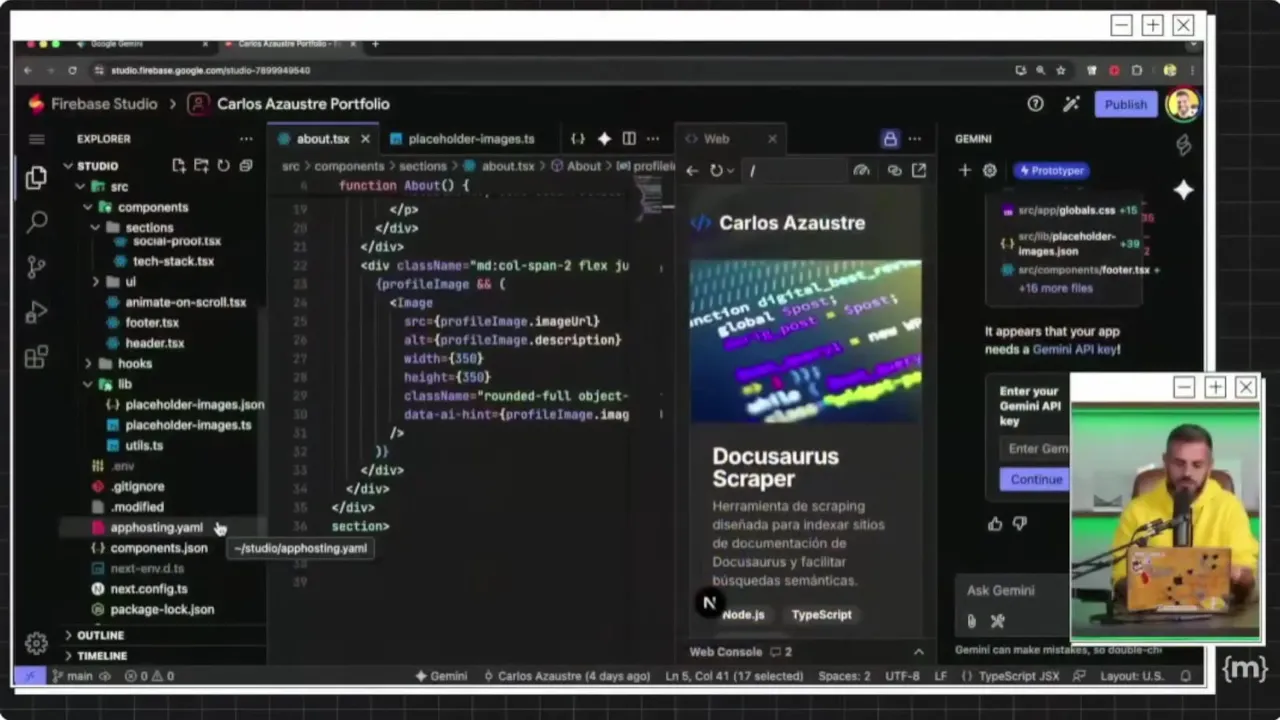Image resolution: width=1280 pixels, height=720 pixels.
Task: Open the hamburger menu above Explorer
Action: [x=37, y=140]
